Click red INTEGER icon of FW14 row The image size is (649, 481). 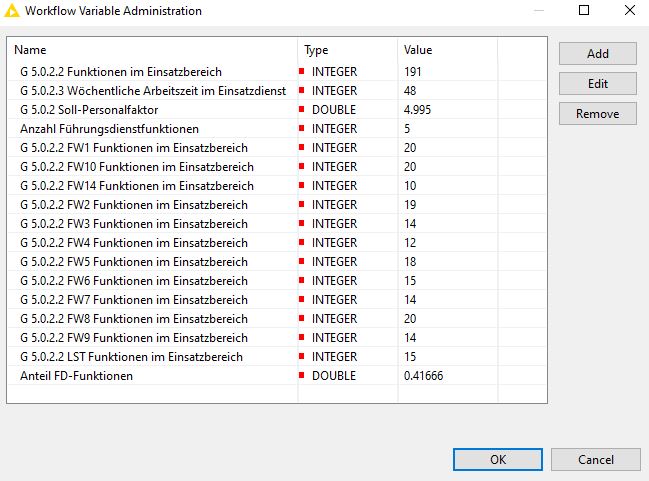(301, 185)
